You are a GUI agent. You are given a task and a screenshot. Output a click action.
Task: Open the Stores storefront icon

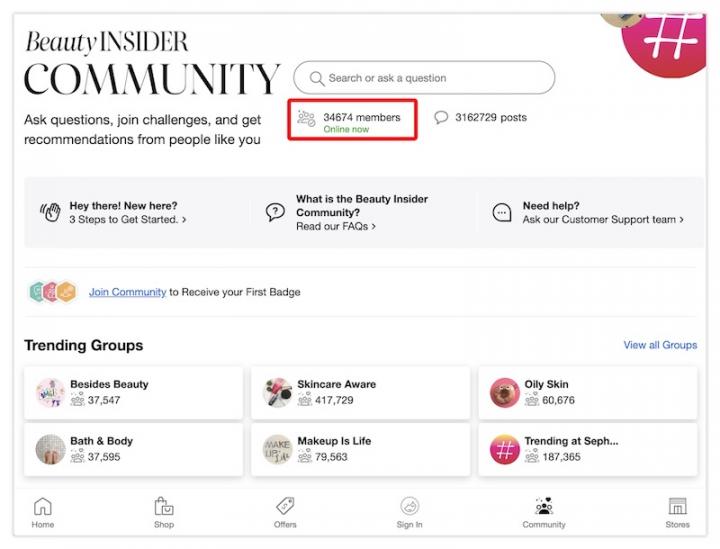click(x=677, y=506)
